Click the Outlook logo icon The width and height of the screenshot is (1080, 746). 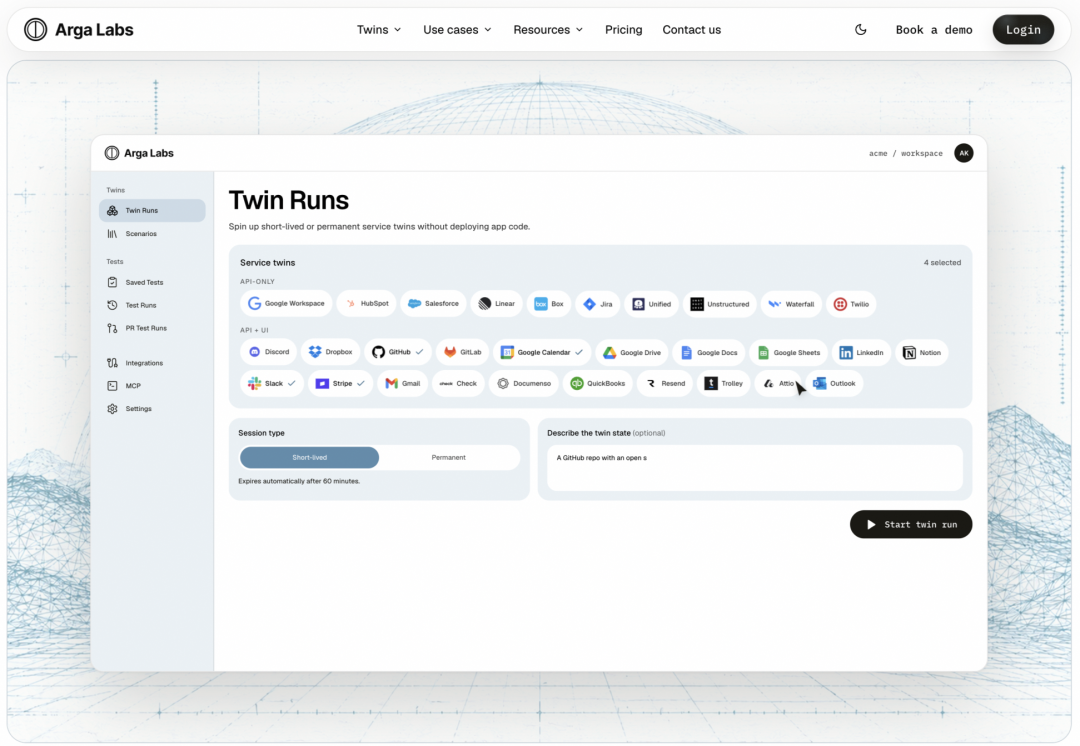820,384
